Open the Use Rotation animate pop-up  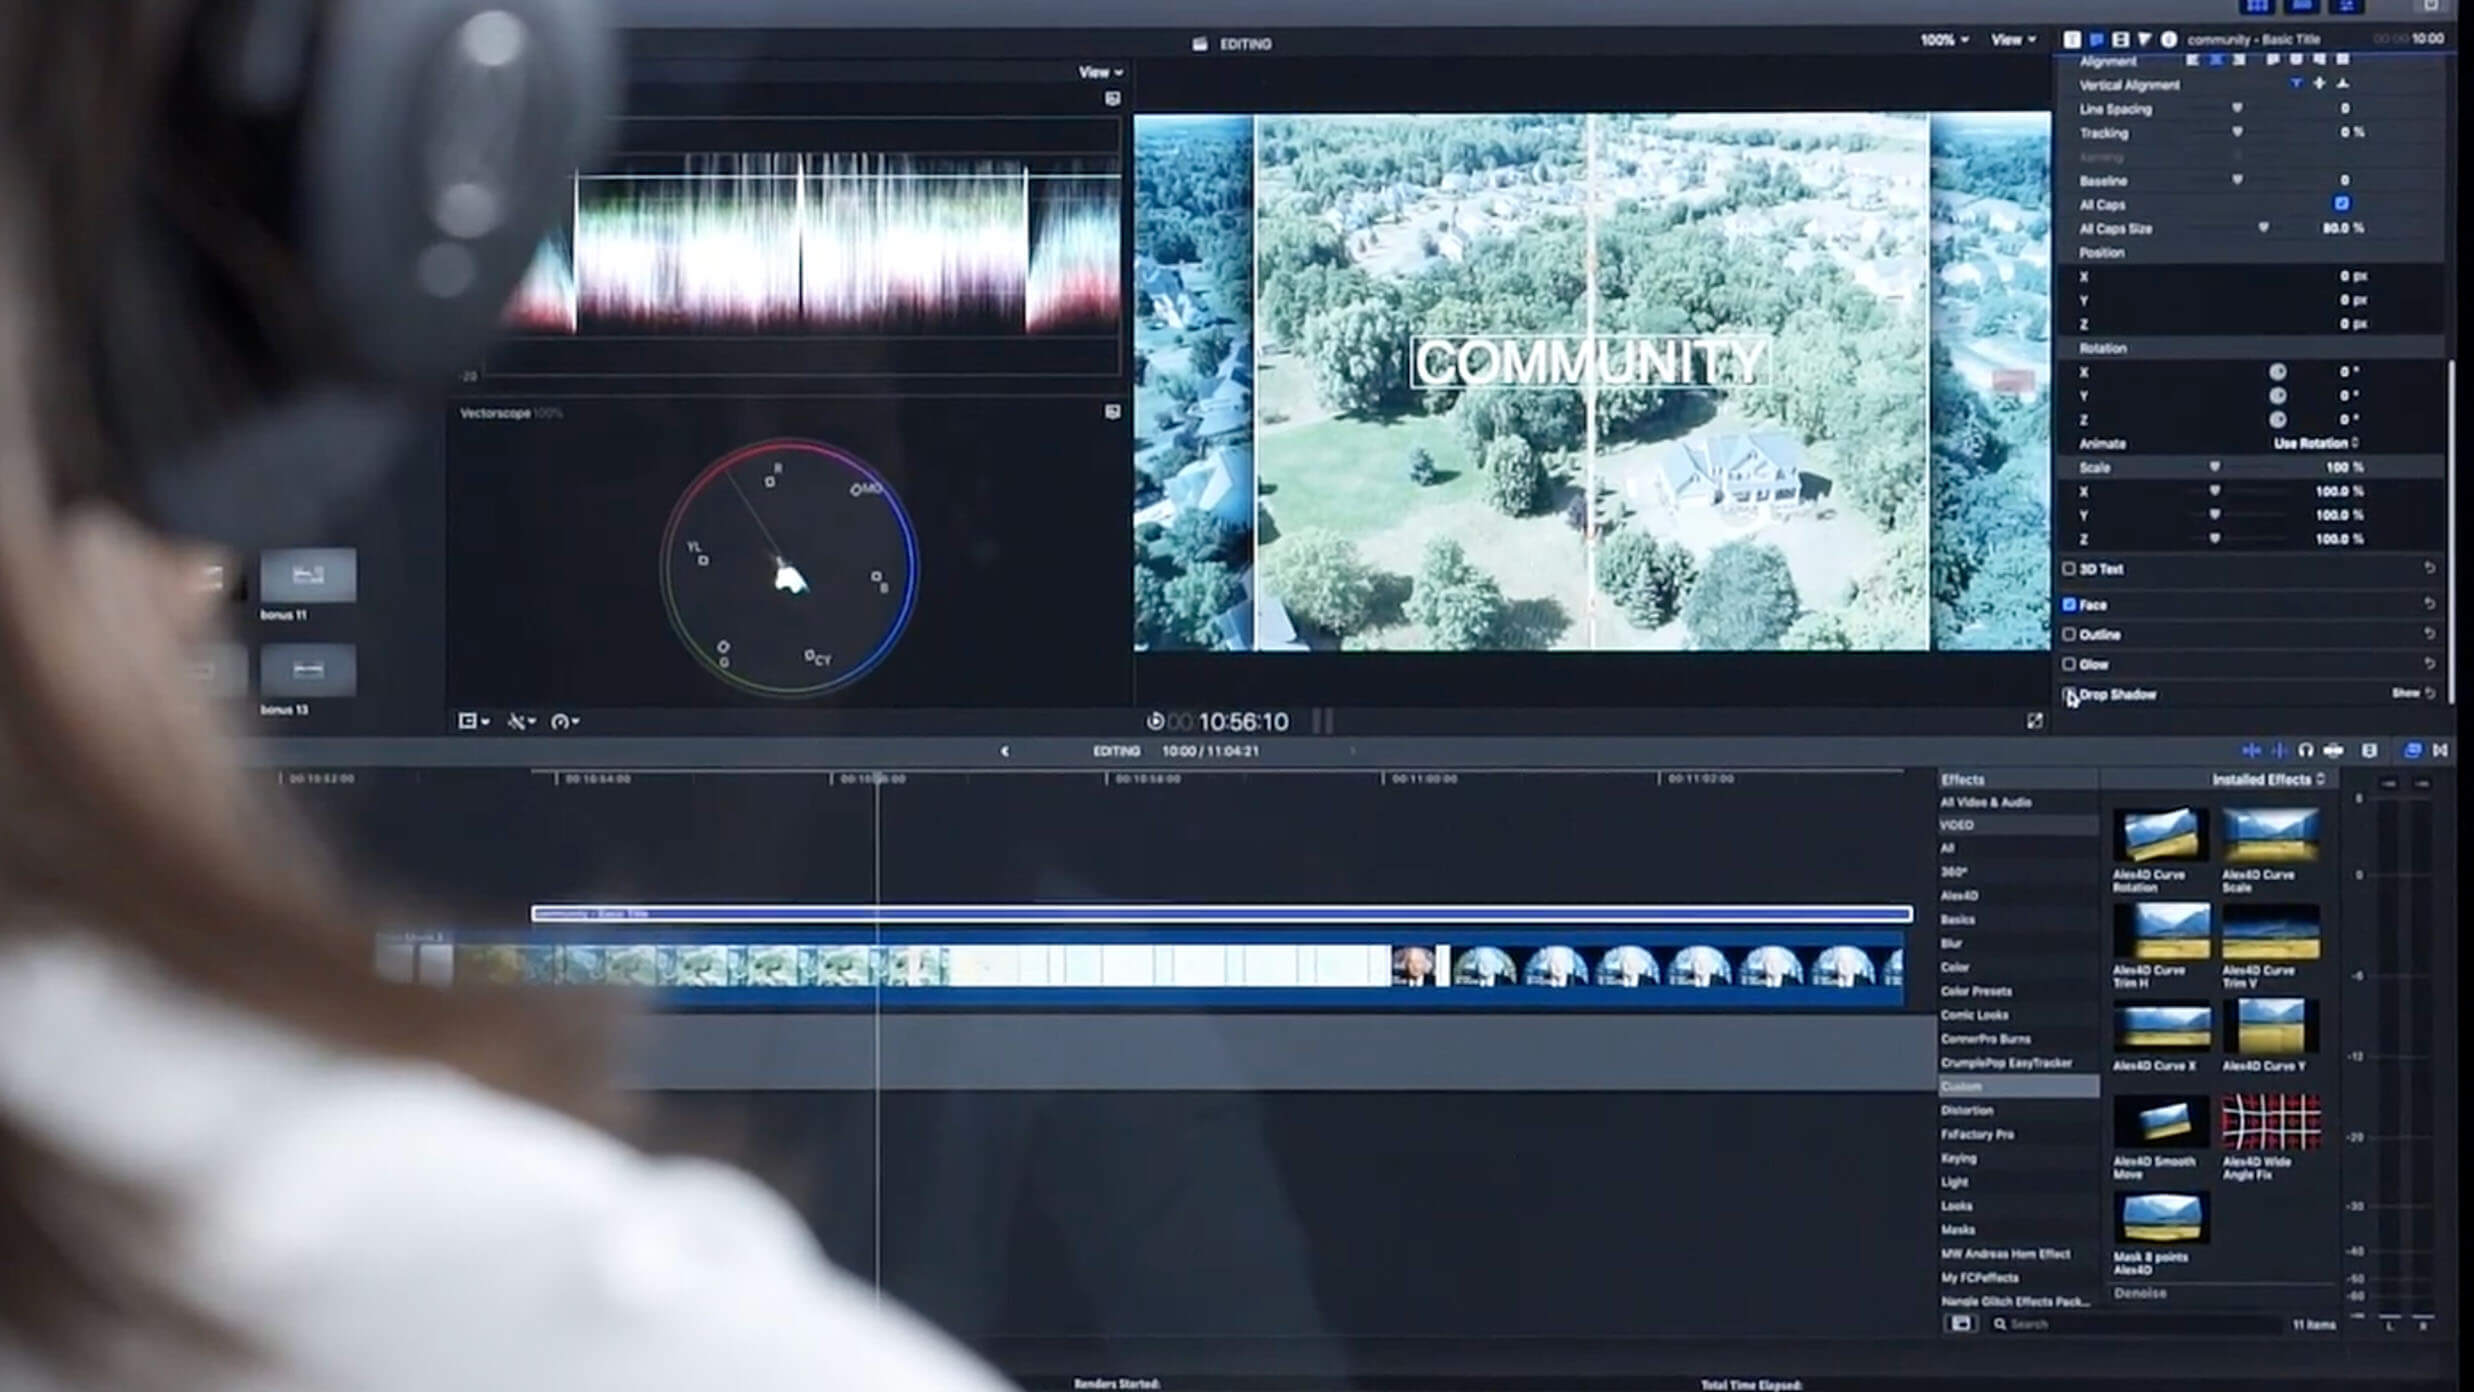[2316, 443]
